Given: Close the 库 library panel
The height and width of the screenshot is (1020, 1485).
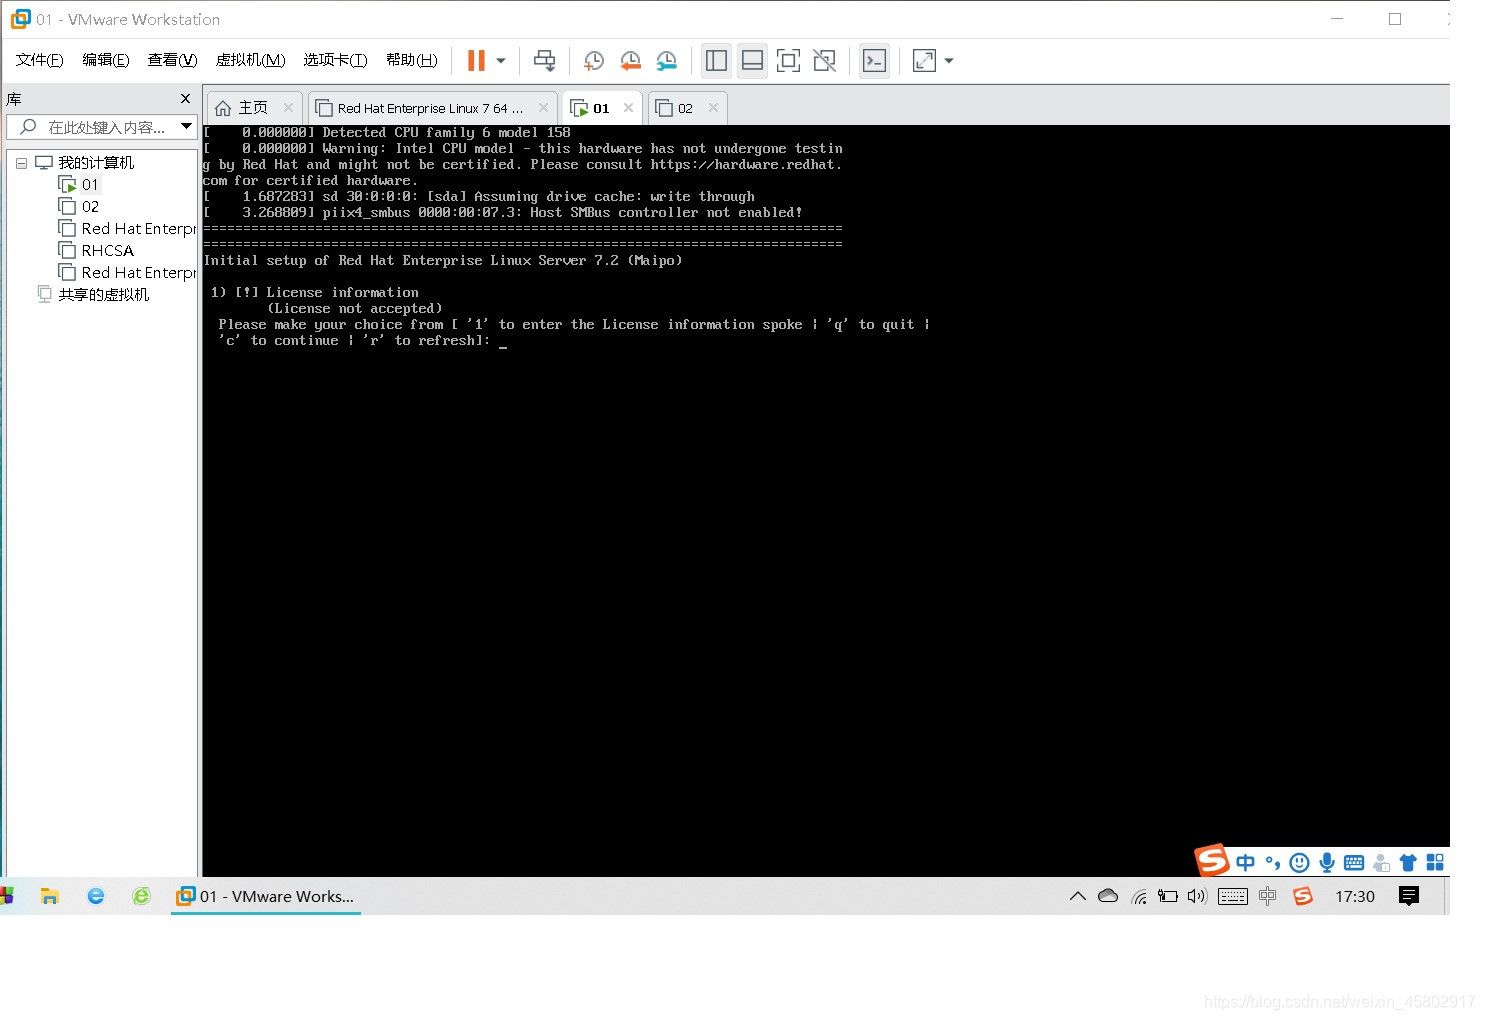Looking at the screenshot, I should coord(185,98).
